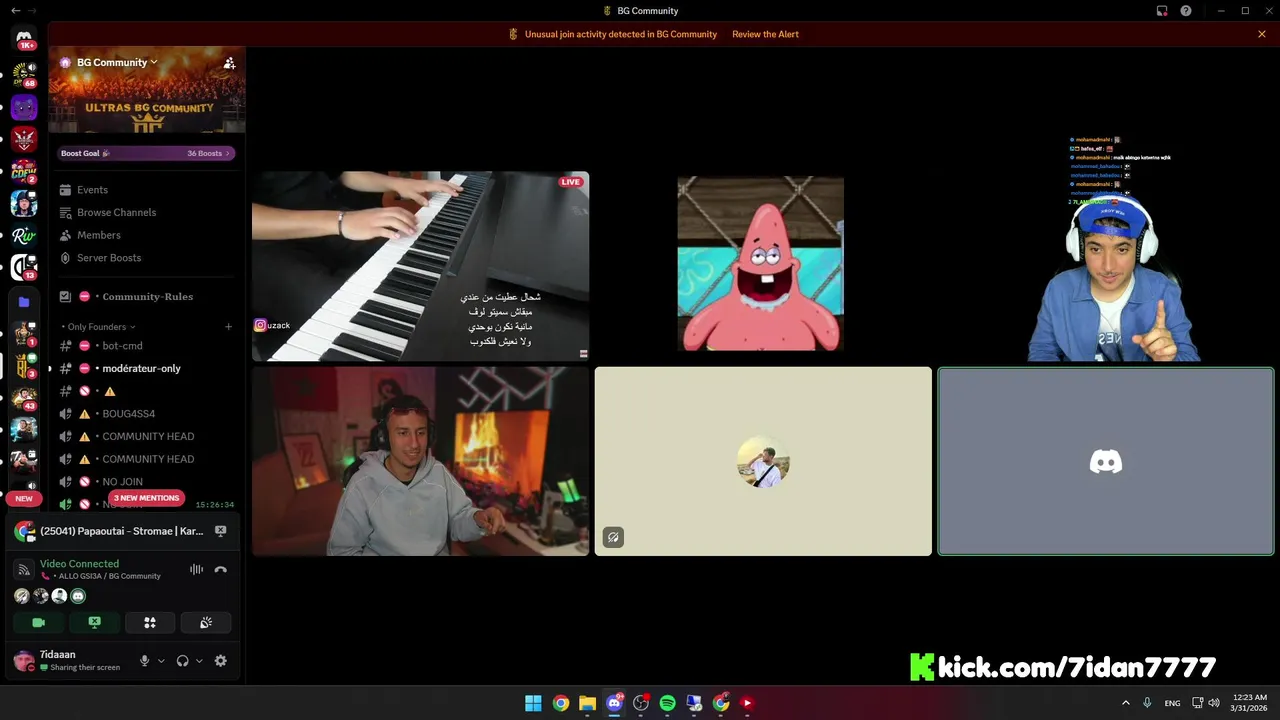Image resolution: width=1280 pixels, height=720 pixels.
Task: Open File Explorer from the taskbar
Action: click(587, 703)
